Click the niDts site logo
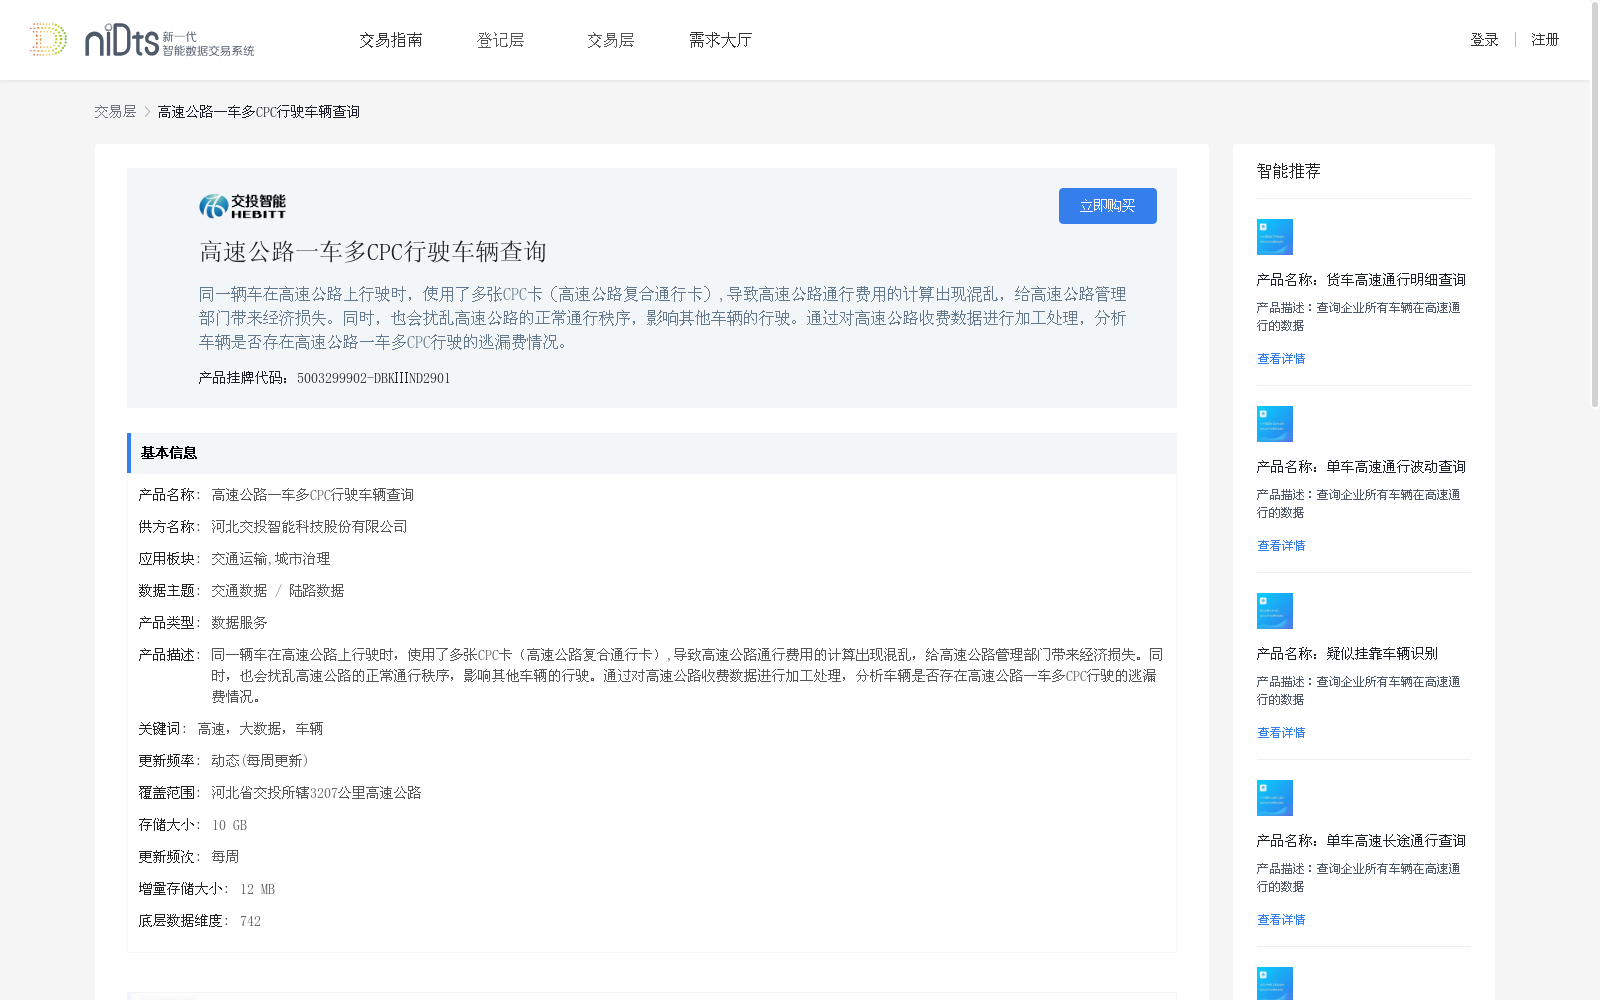Image resolution: width=1600 pixels, height=1000 pixels. click(169, 40)
